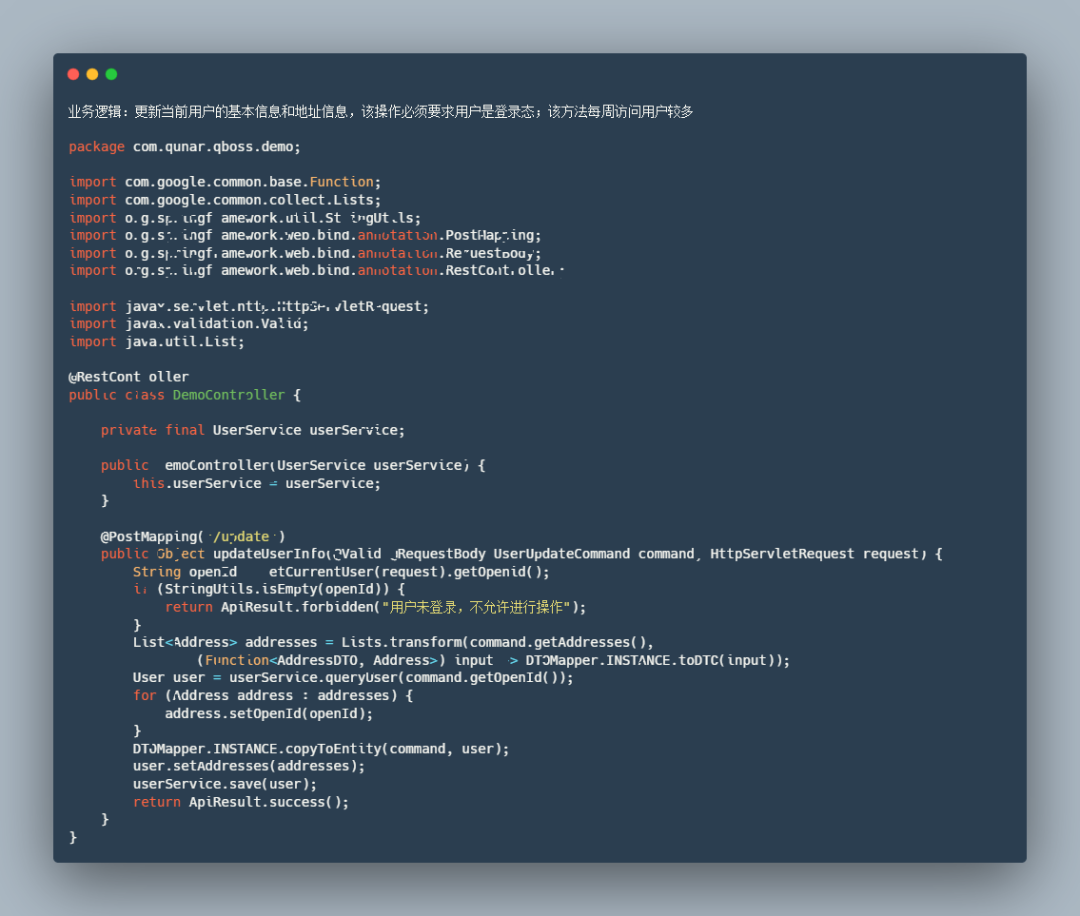Click the string literal 用户未登录,不允许进行操作
Viewport: 1080px width, 916px height.
(476, 607)
